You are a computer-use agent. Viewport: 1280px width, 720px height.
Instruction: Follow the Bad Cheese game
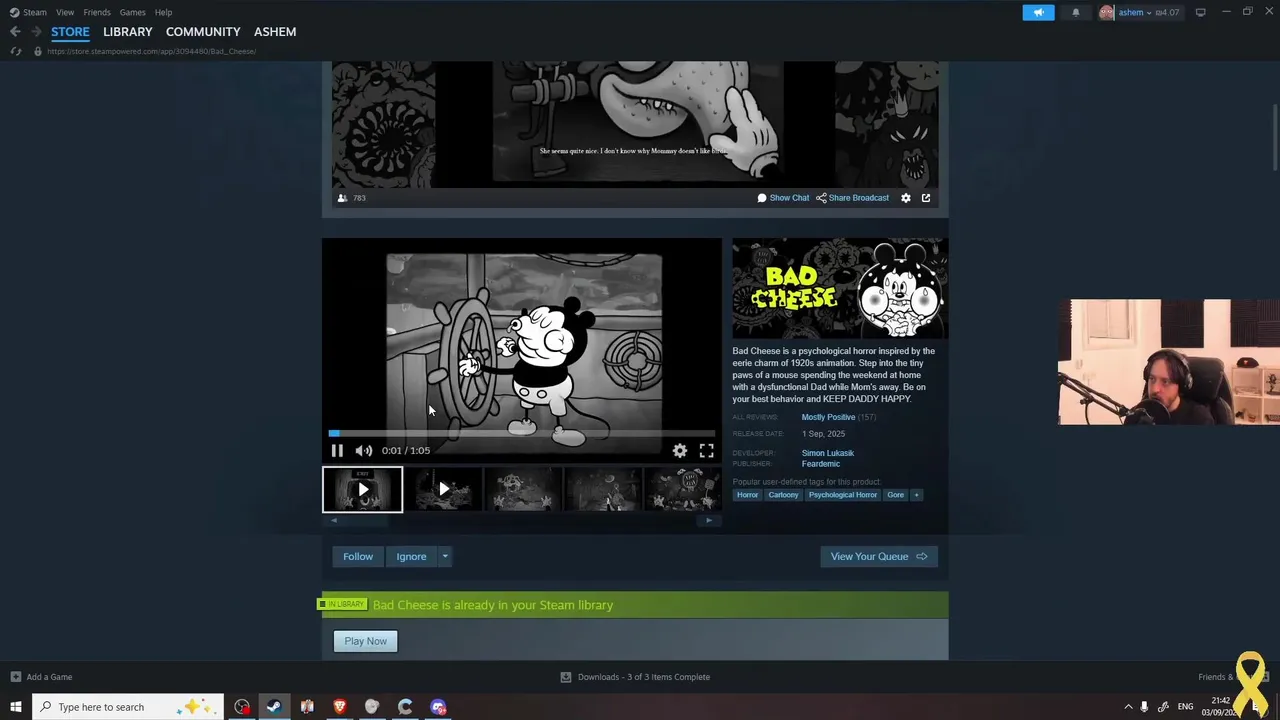[358, 557]
